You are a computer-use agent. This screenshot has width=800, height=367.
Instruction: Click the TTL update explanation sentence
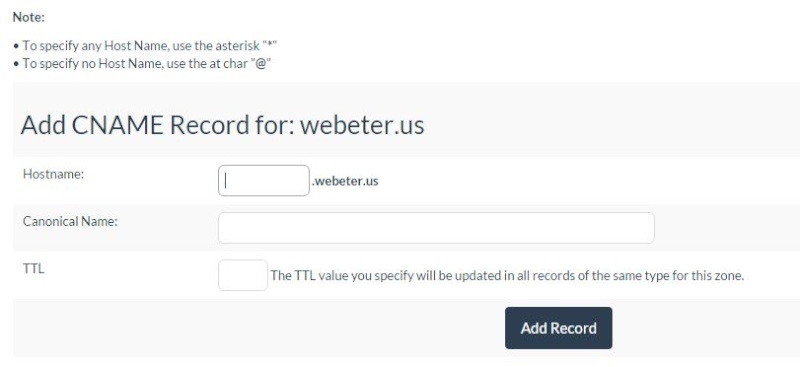(x=507, y=276)
